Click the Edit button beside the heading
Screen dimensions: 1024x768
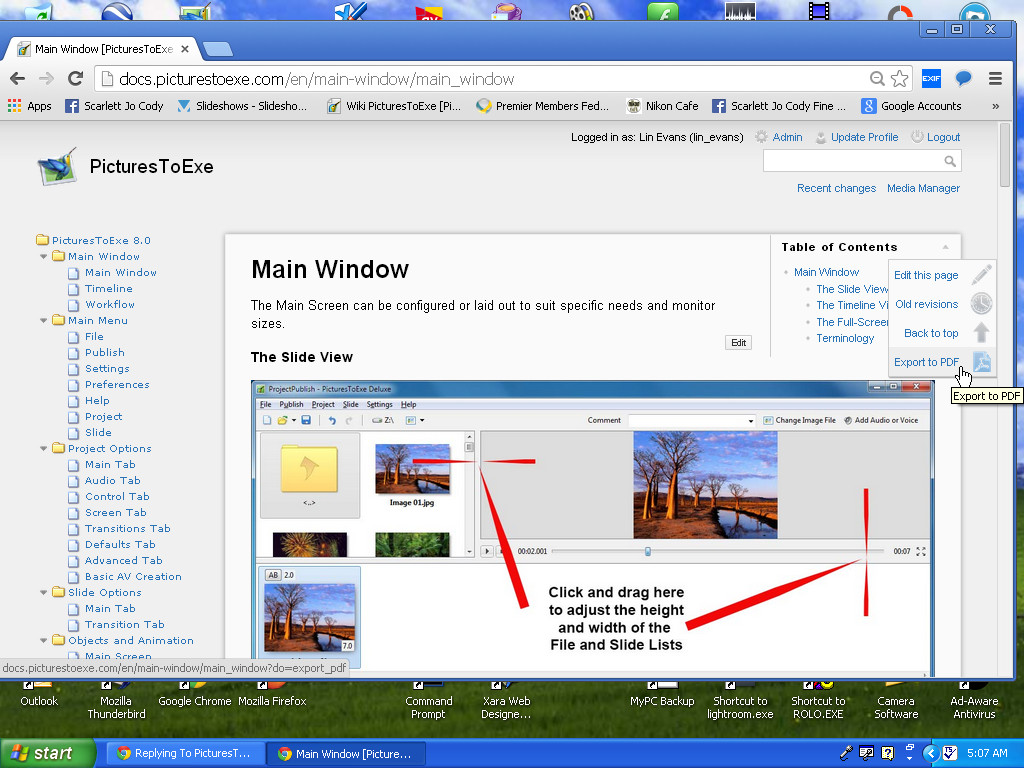pos(738,342)
